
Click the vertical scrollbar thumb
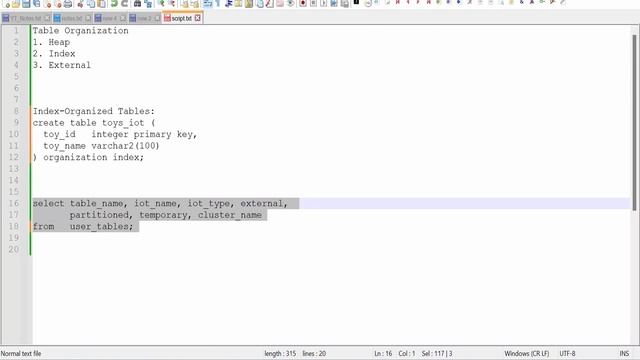tap(634, 122)
